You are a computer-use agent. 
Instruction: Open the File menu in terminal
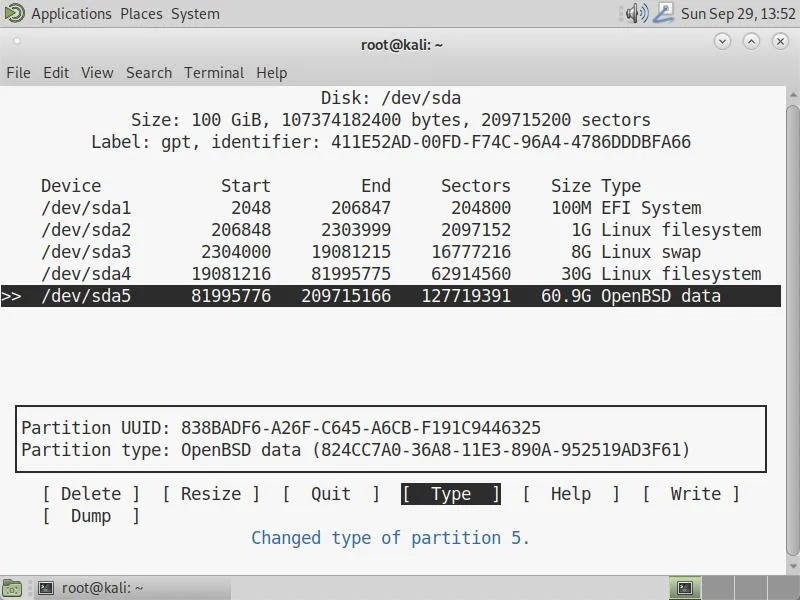tap(18, 73)
